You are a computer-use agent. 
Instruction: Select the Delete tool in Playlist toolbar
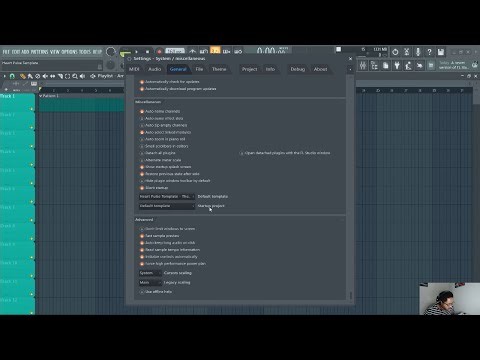tap(38, 76)
